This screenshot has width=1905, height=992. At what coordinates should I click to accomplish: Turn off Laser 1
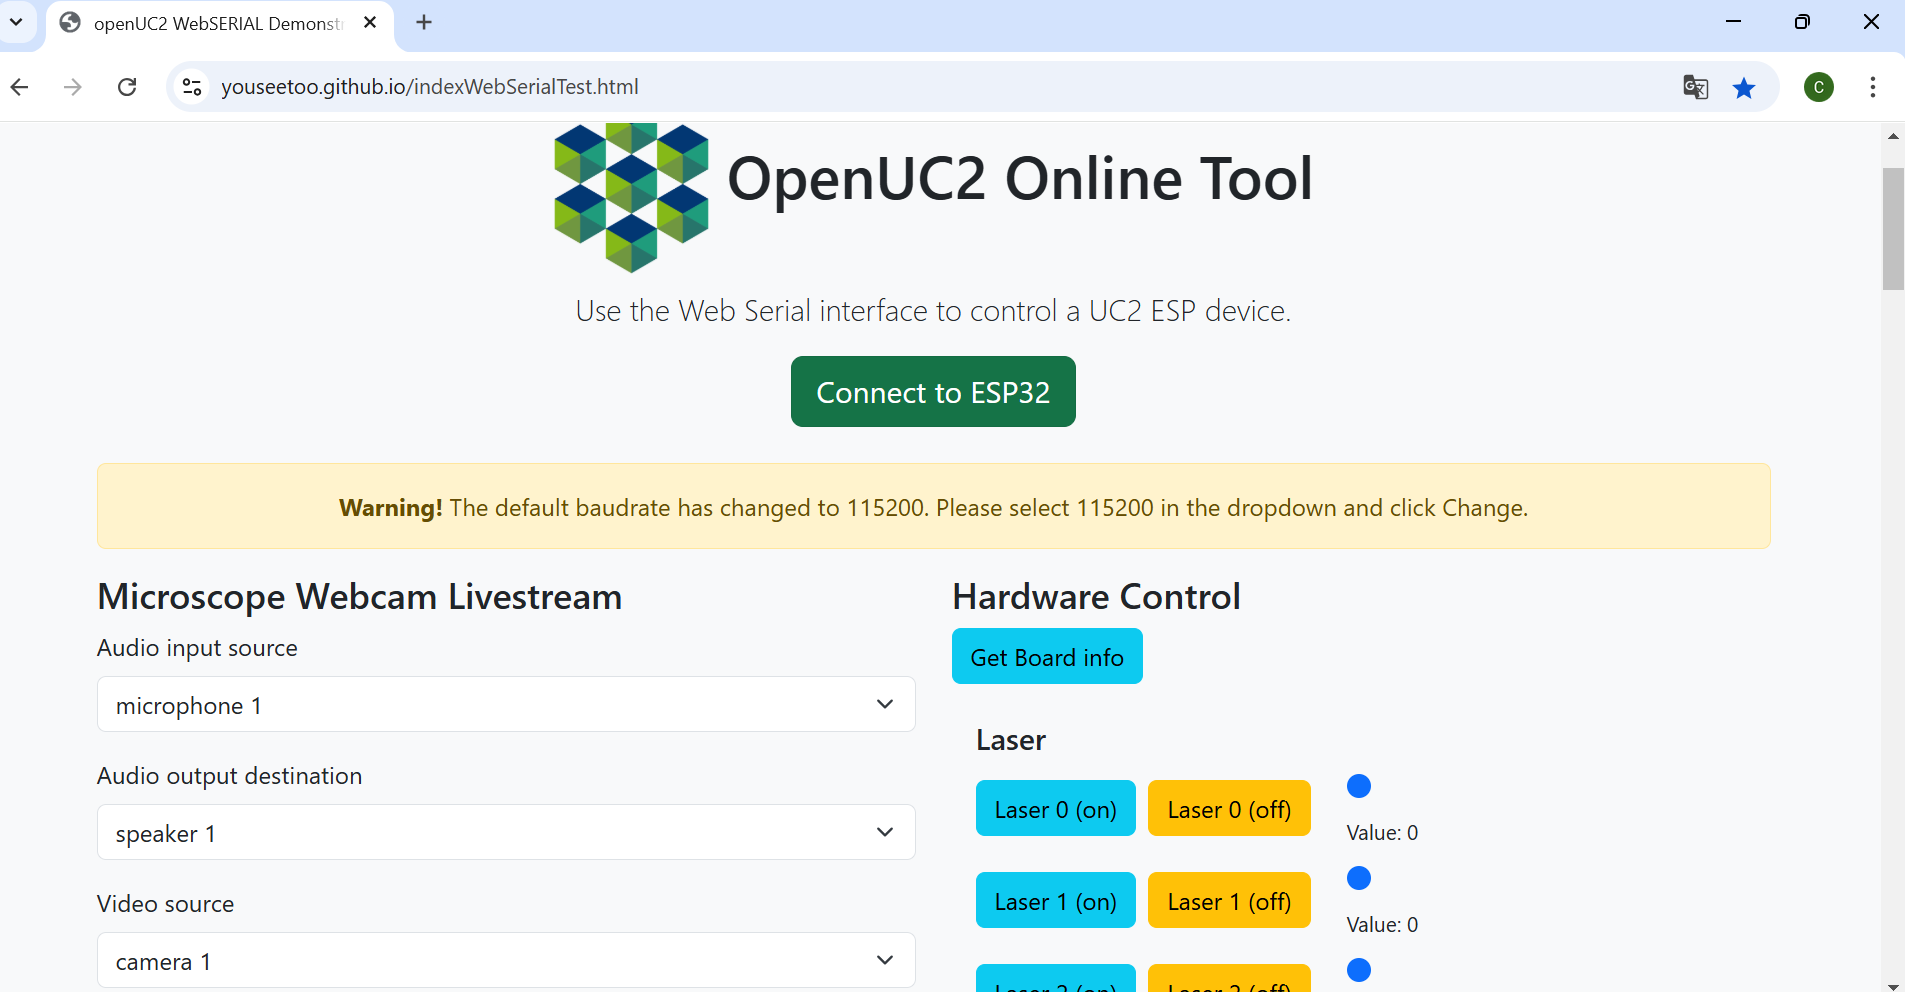tap(1228, 901)
